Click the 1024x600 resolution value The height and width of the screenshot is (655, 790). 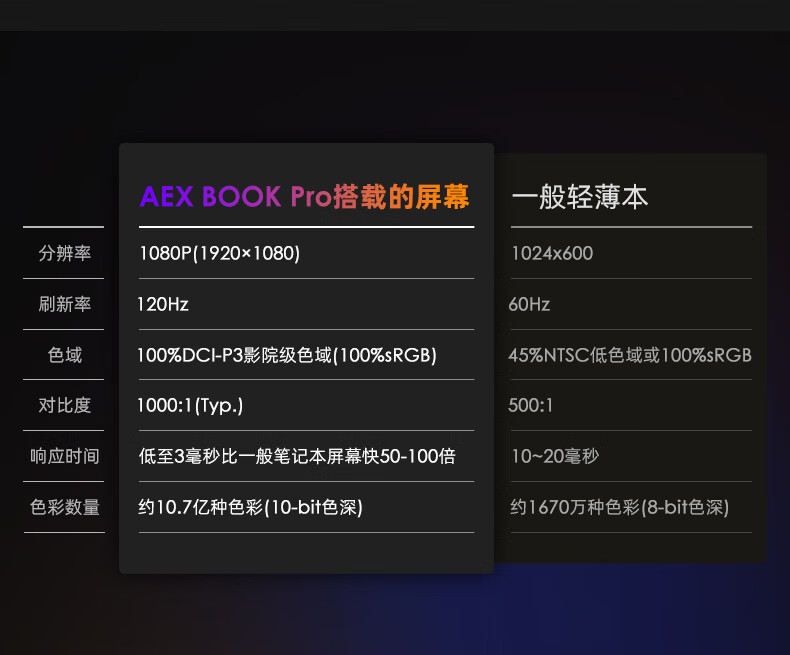[x=552, y=253]
